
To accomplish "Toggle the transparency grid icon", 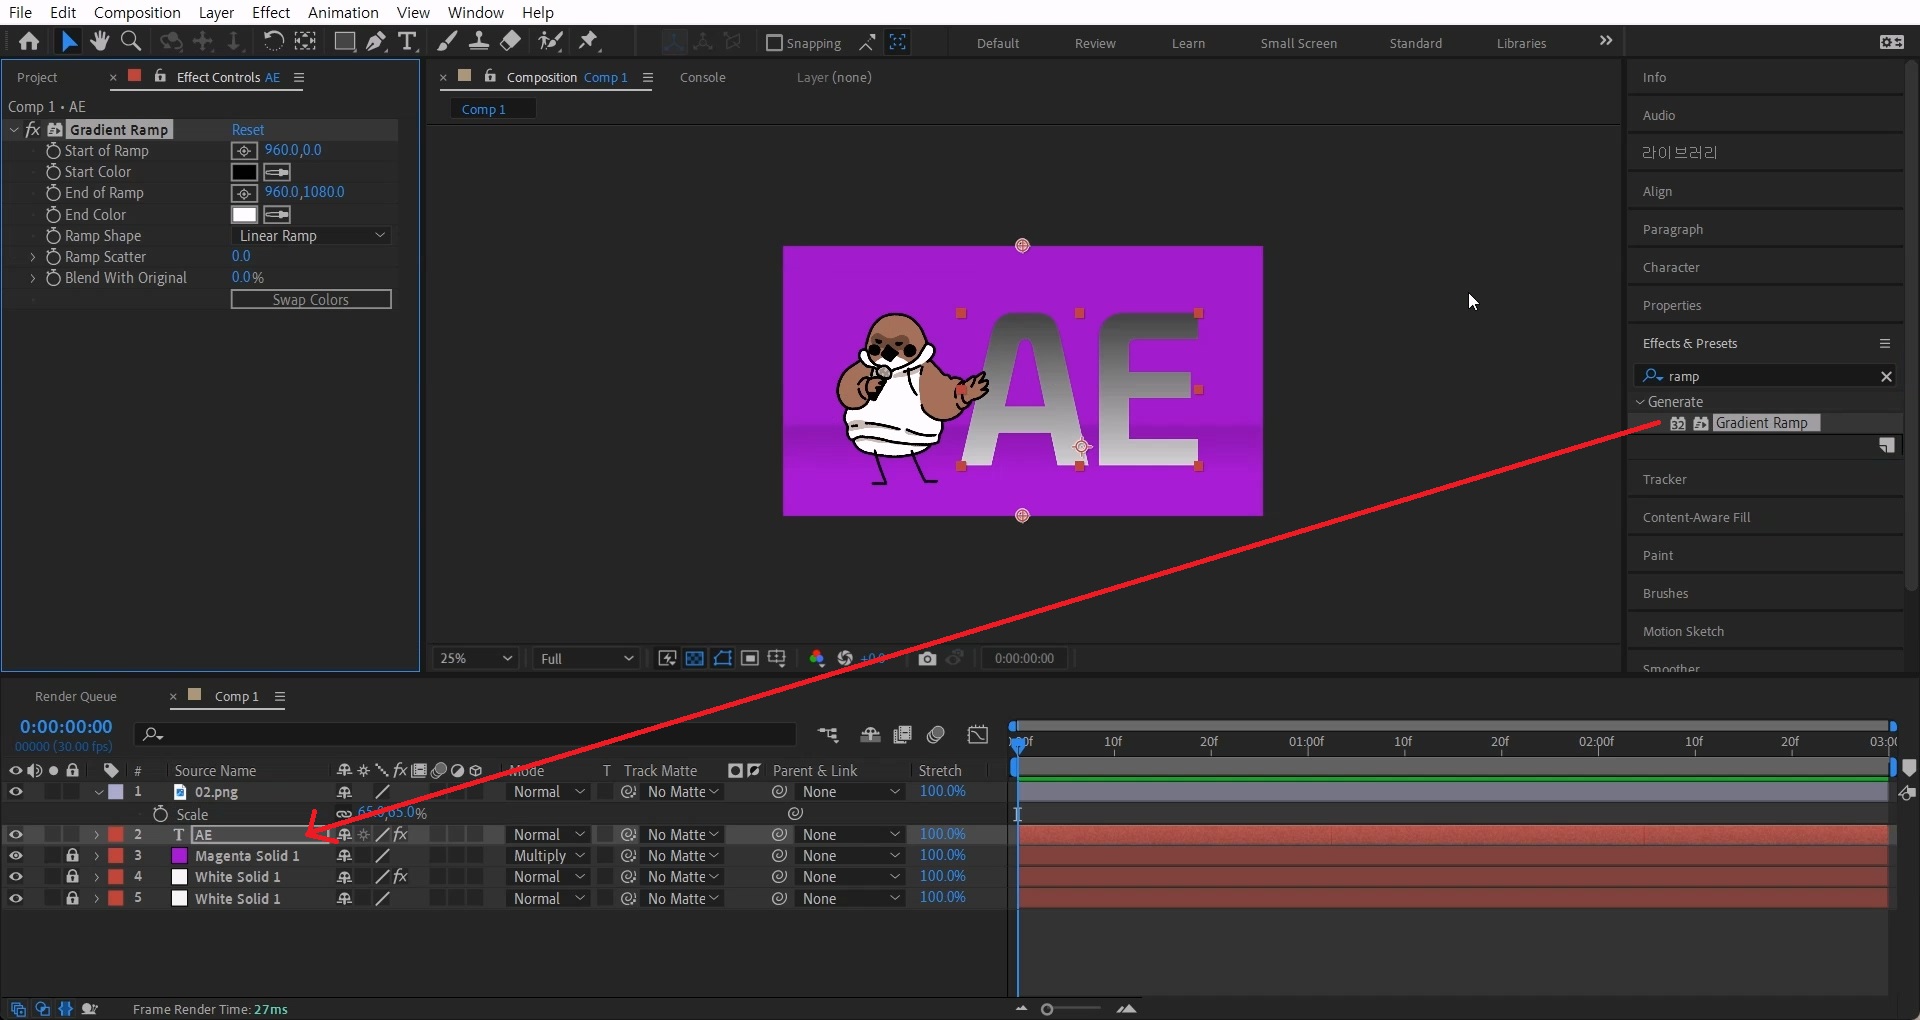I will [x=695, y=658].
